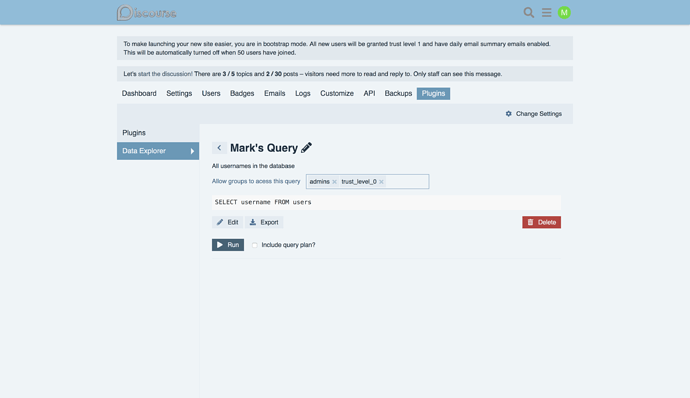The image size is (690, 398).
Task: Select Data Explorer in the sidebar
Action: (x=158, y=151)
